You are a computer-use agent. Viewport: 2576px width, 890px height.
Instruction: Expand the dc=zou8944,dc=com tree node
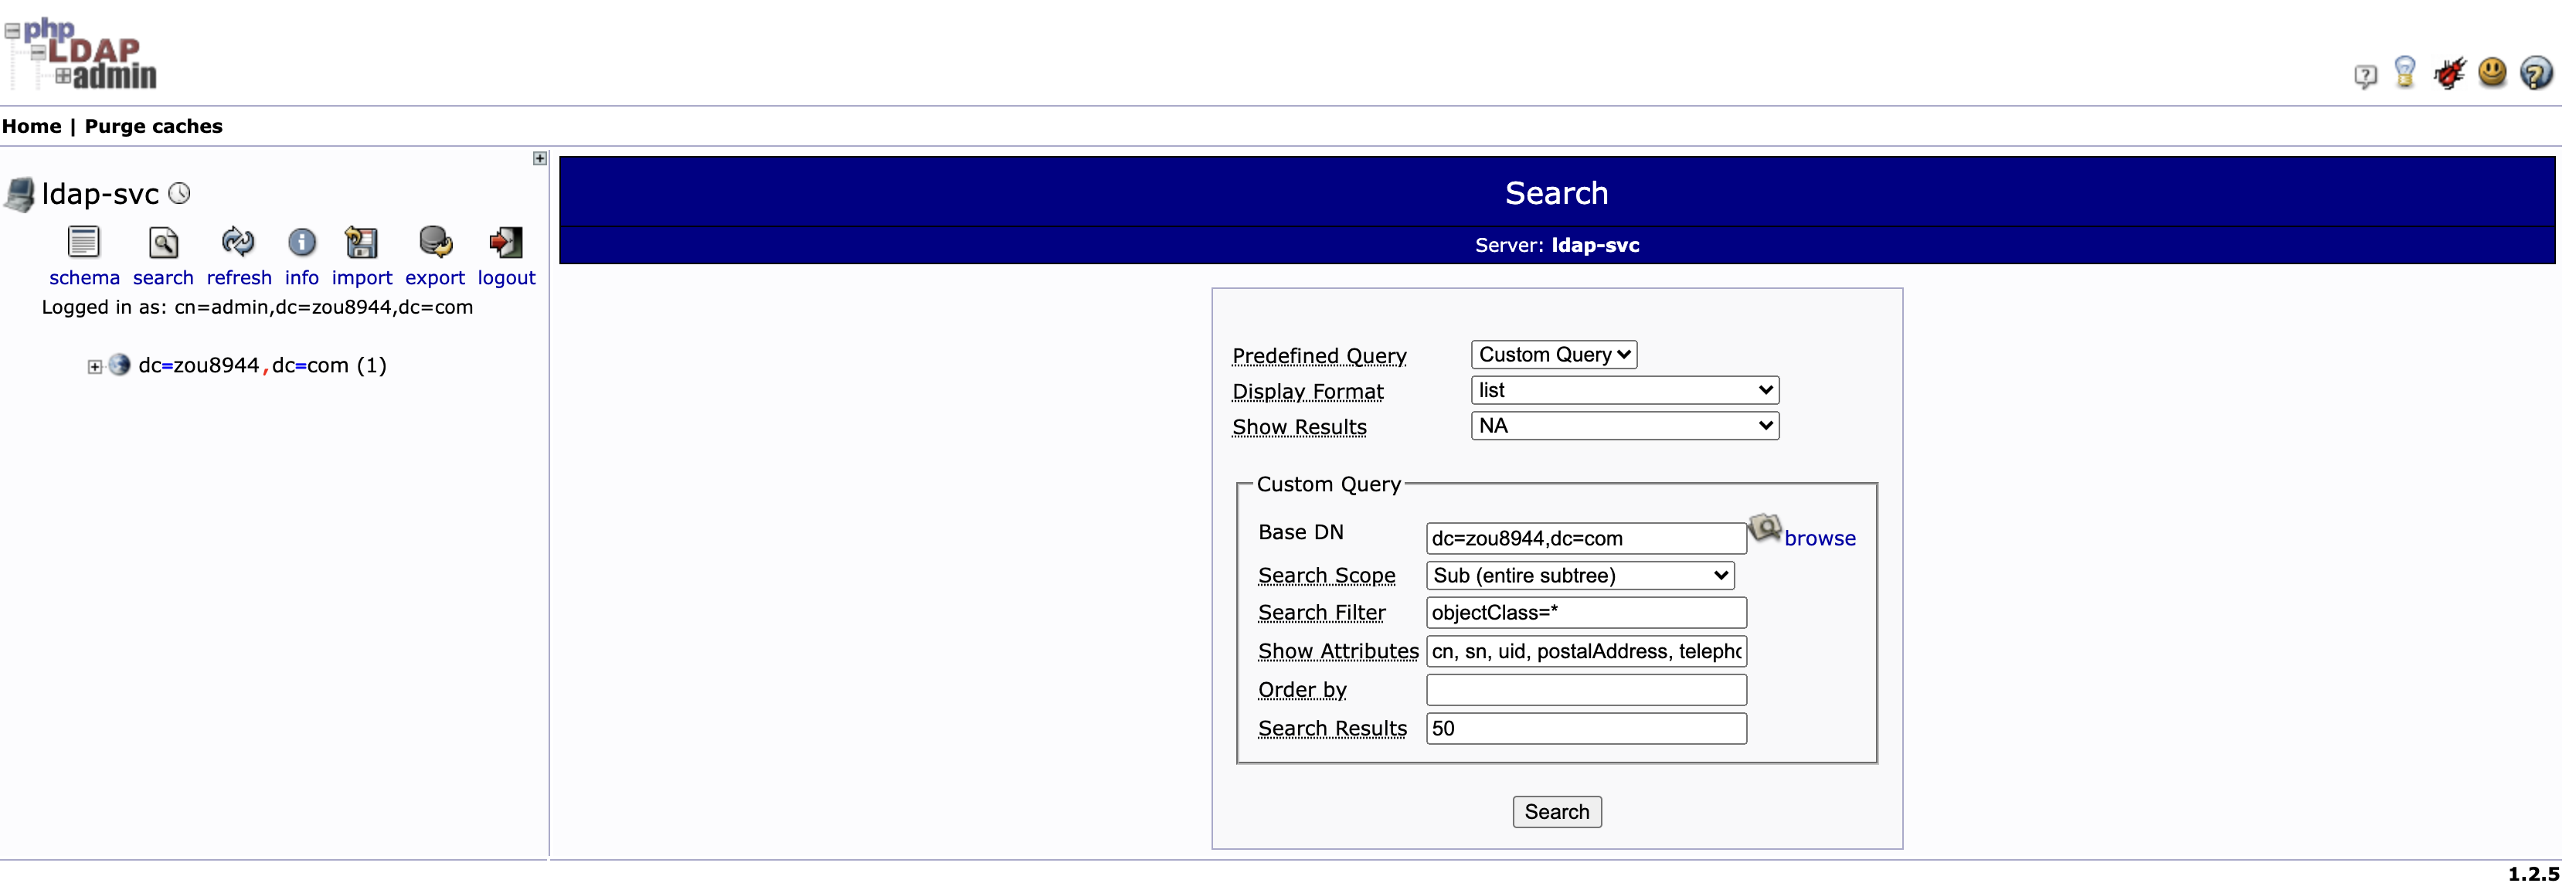pyautogui.click(x=95, y=367)
